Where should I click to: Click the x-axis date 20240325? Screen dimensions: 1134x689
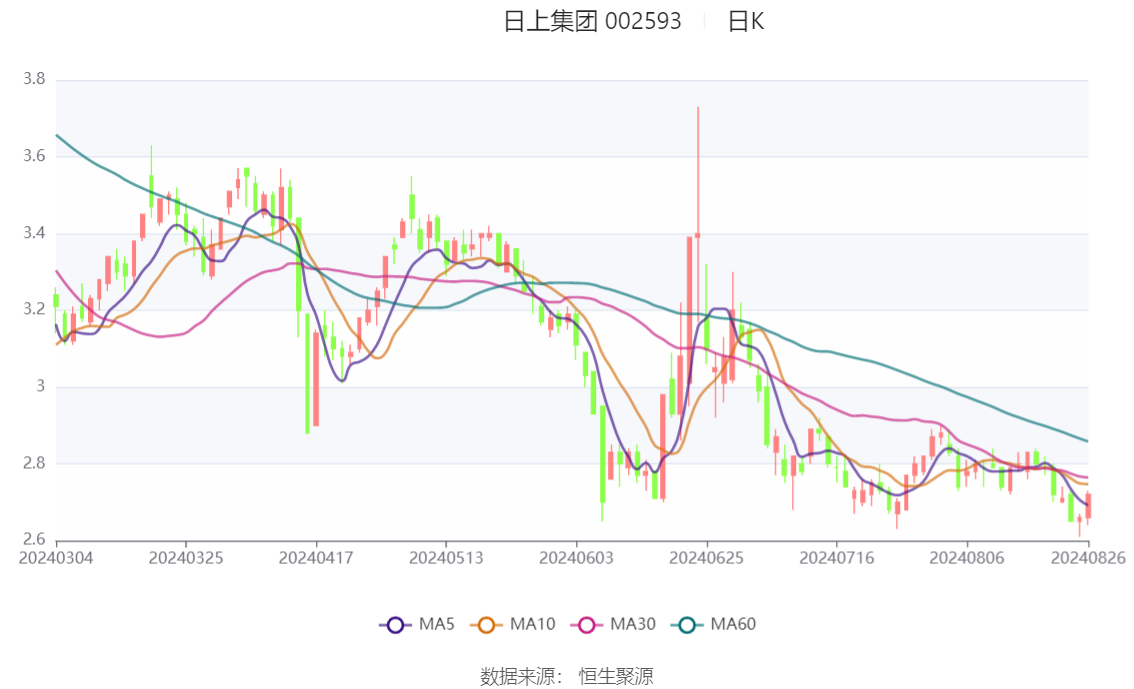point(186,558)
